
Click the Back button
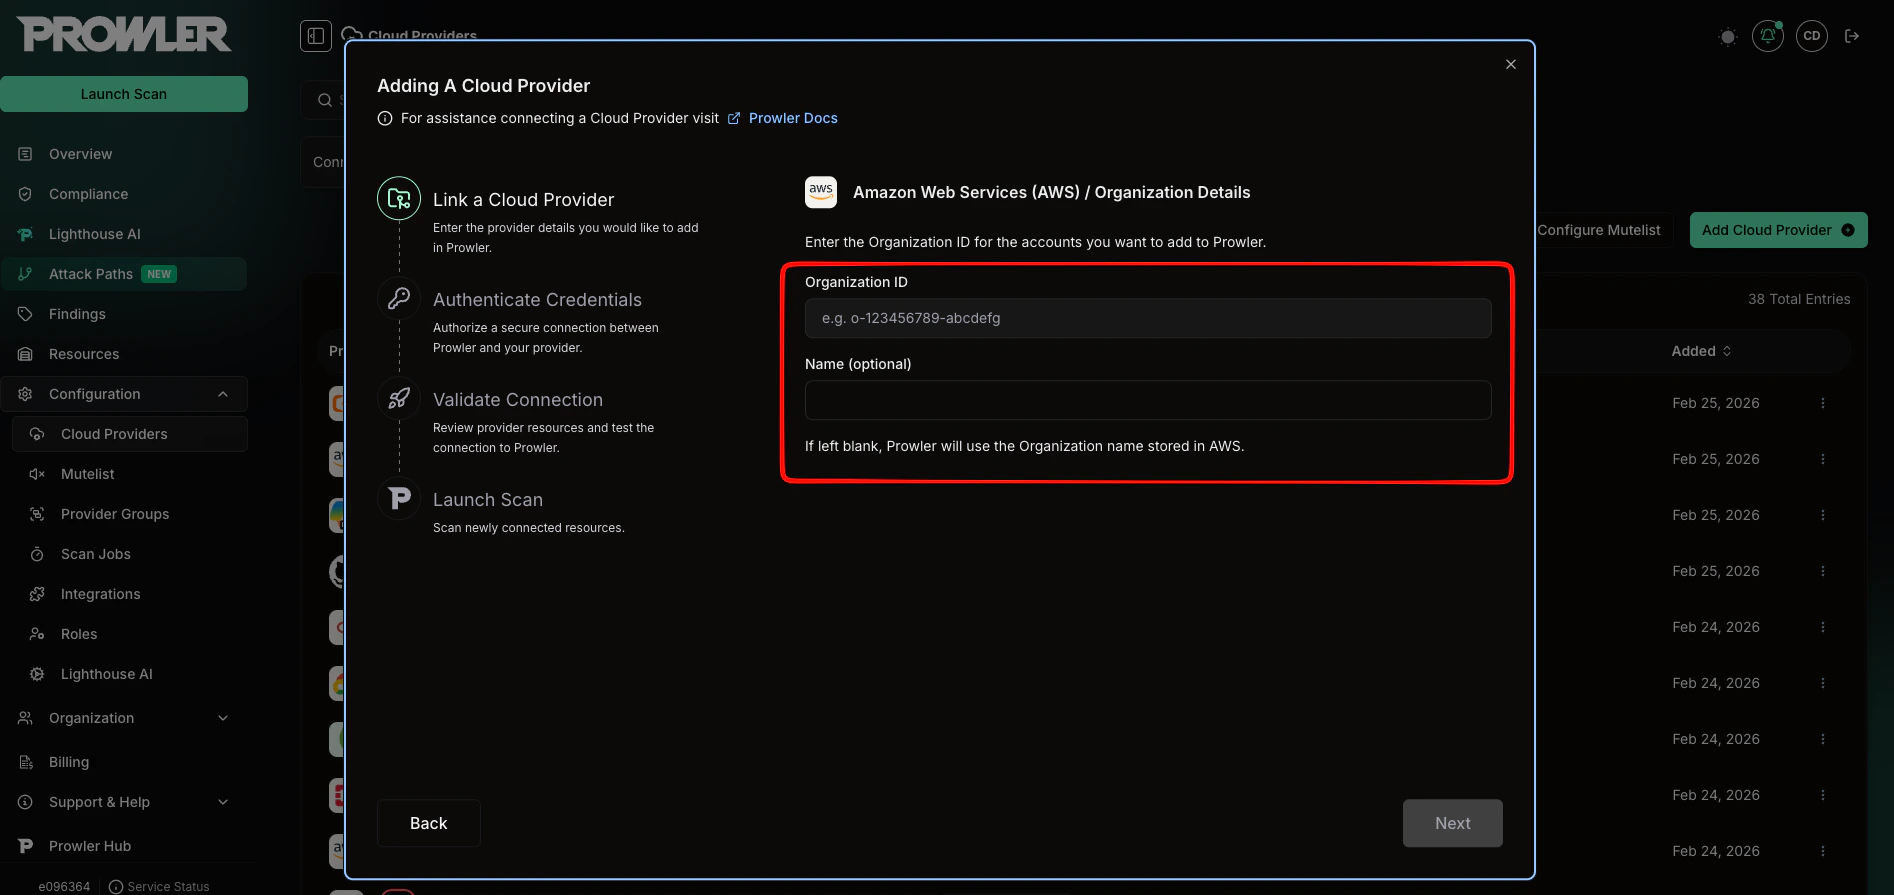(x=429, y=823)
